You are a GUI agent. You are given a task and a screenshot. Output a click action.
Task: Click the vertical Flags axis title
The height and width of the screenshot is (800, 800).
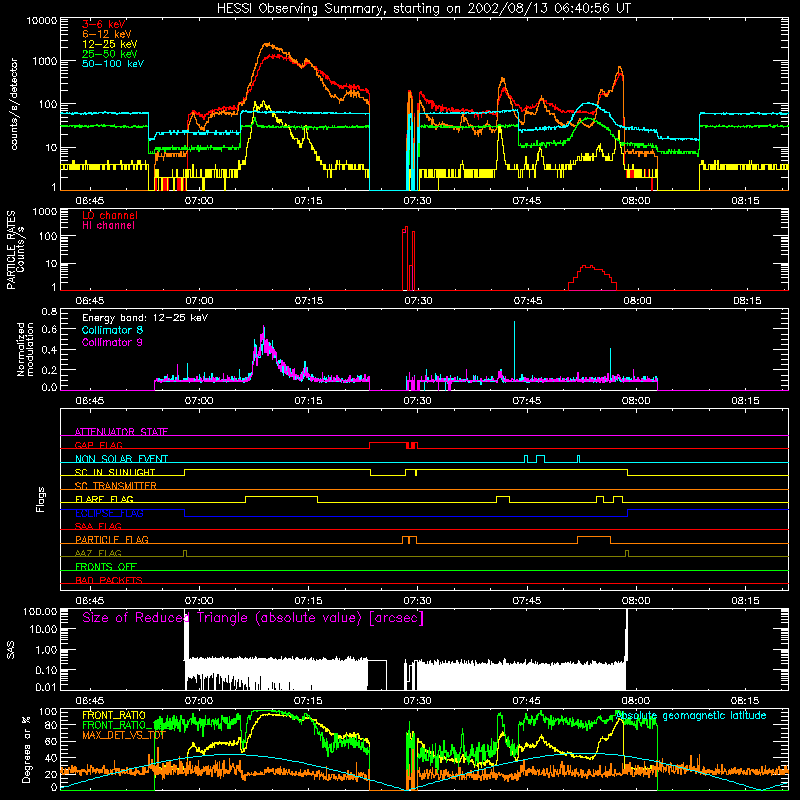(41, 499)
